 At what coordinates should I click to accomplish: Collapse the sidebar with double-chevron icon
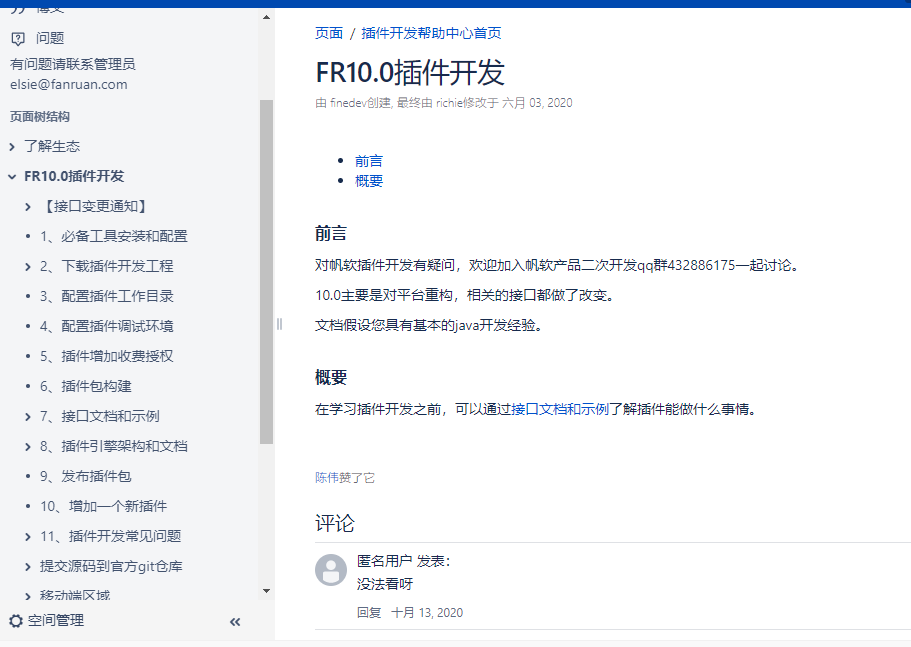tap(235, 622)
